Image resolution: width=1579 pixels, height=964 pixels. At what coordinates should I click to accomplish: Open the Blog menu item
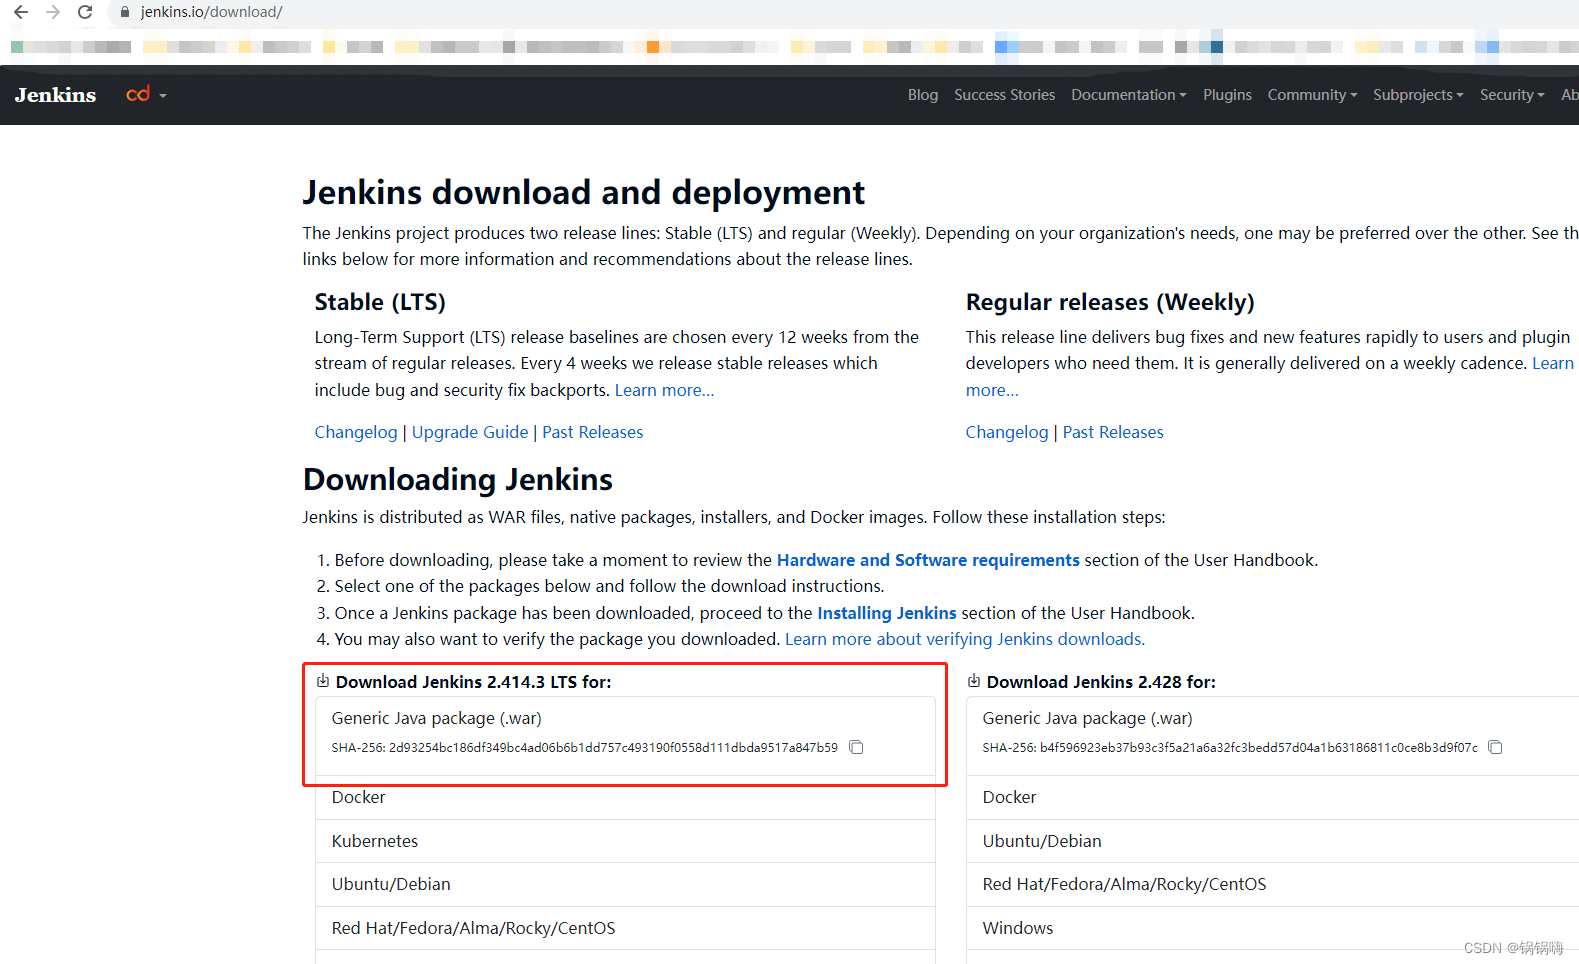(x=923, y=95)
